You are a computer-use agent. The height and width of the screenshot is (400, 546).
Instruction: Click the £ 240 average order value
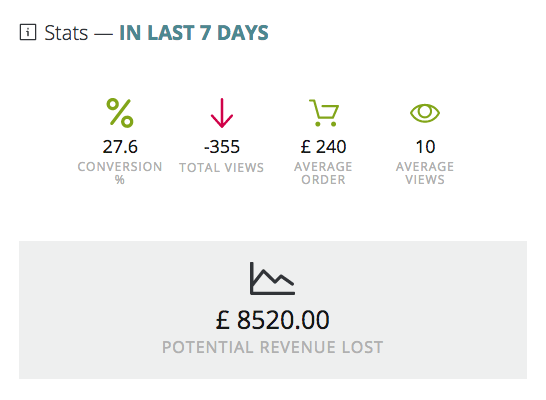click(x=323, y=147)
